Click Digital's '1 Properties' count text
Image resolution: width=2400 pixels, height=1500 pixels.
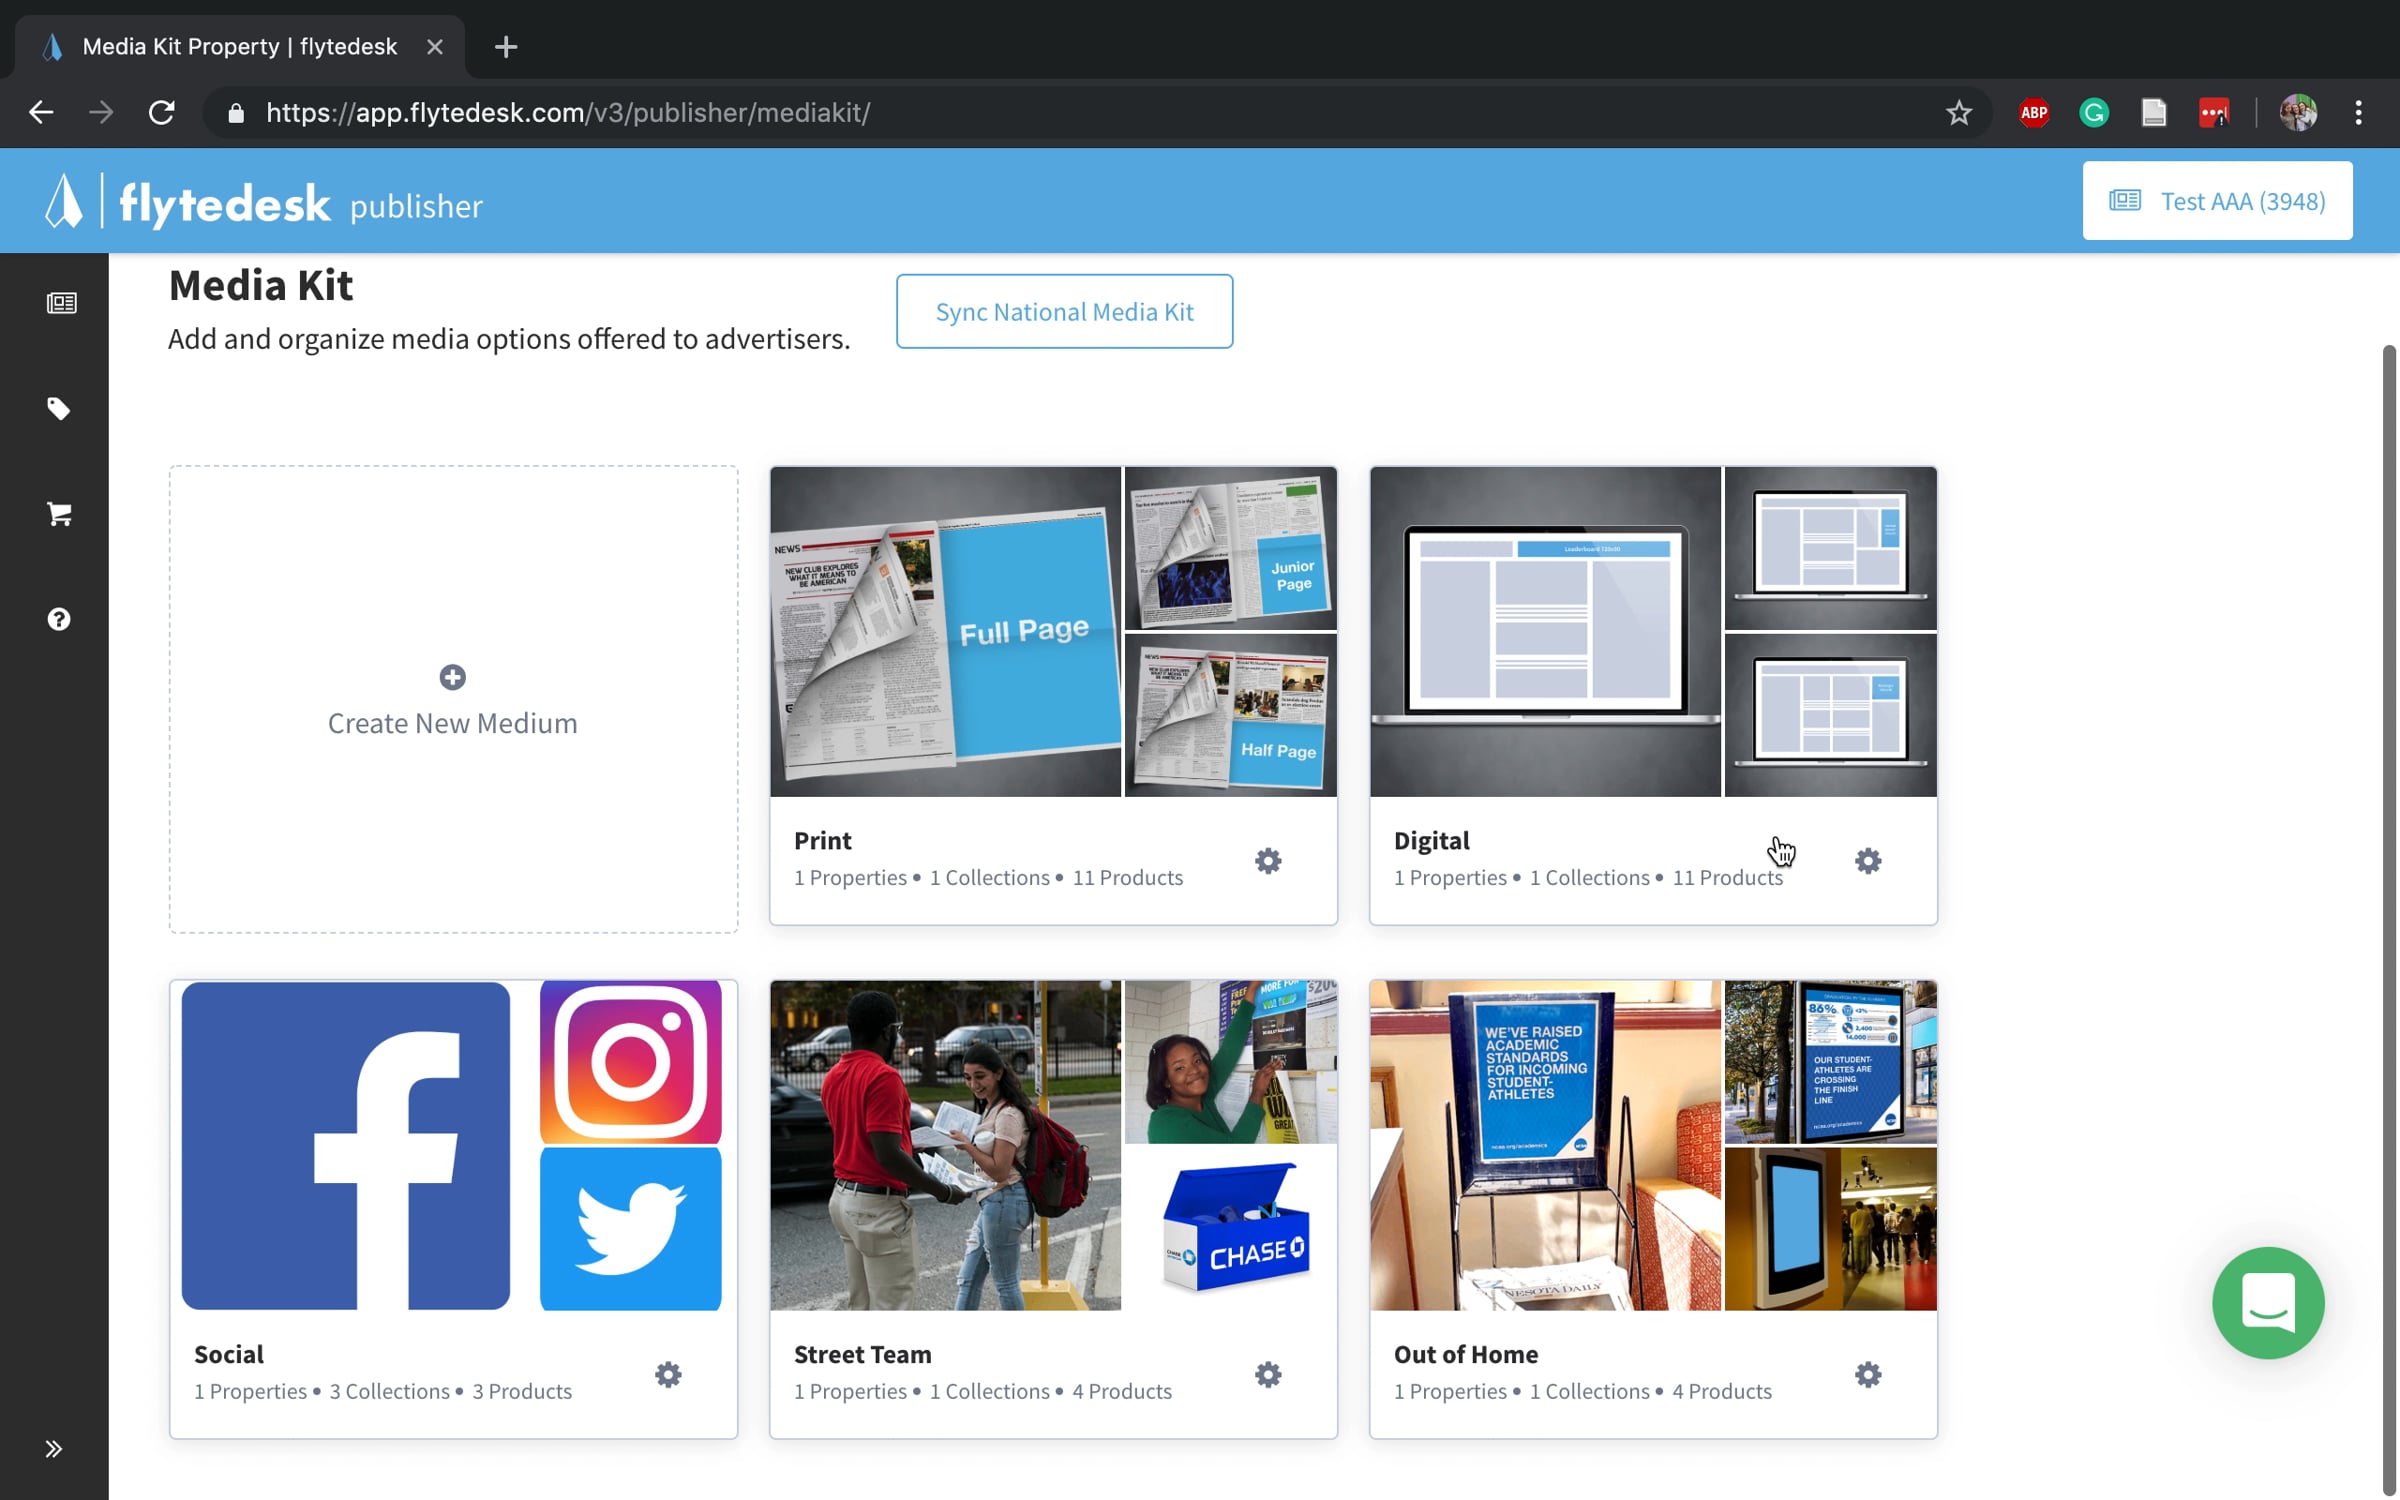coord(1450,878)
